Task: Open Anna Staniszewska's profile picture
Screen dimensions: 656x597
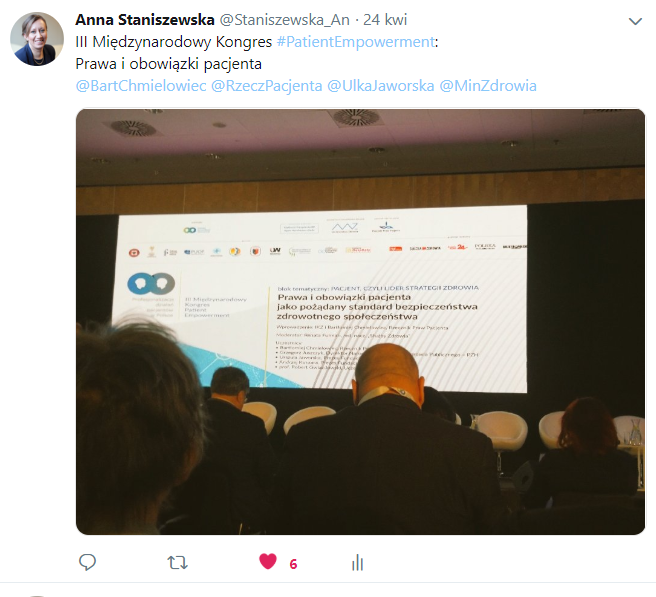Action: pyautogui.click(x=37, y=39)
